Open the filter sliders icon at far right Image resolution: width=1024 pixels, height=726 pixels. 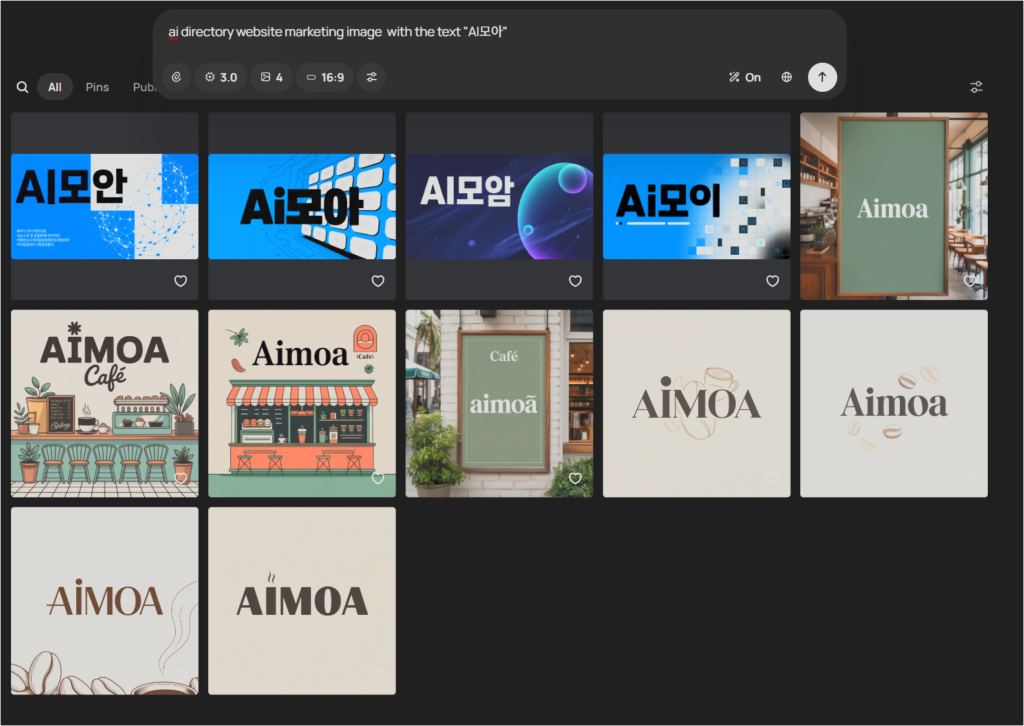977,87
